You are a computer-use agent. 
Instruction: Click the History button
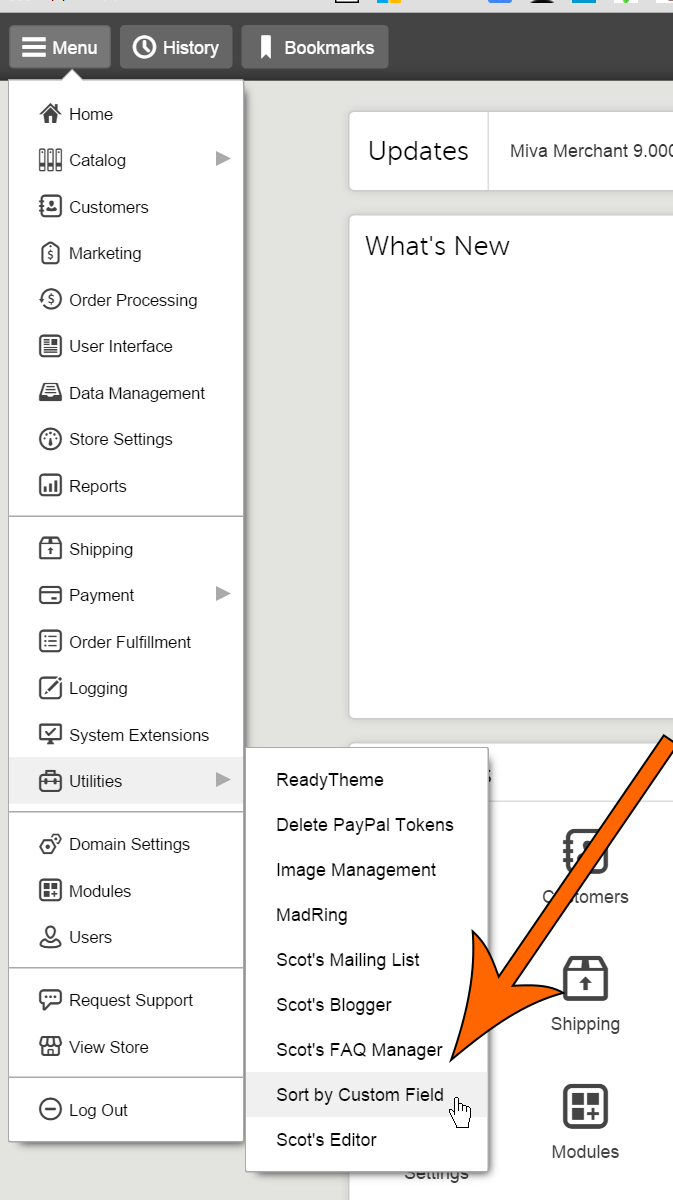click(x=176, y=47)
